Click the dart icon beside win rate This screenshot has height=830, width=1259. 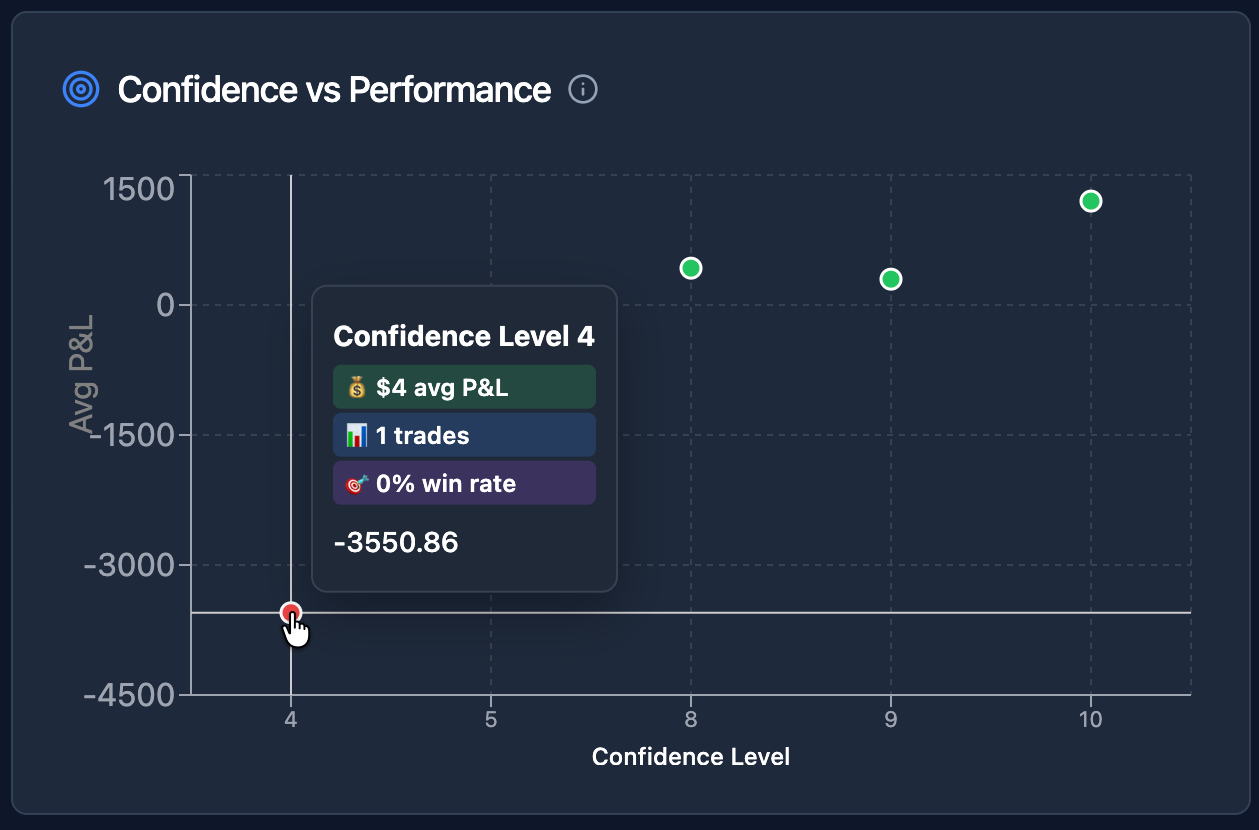[357, 484]
